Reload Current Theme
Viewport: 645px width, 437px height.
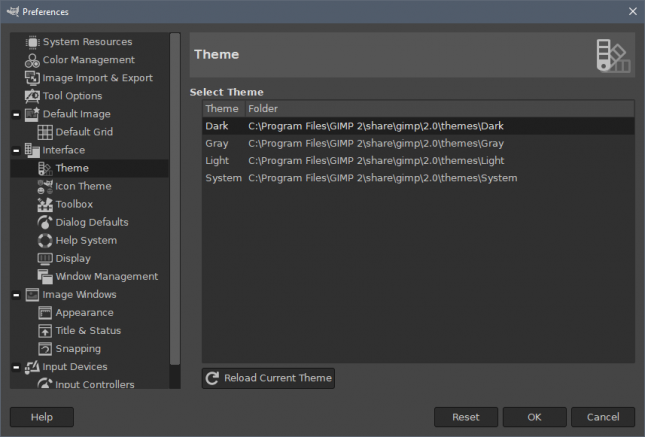tap(268, 378)
